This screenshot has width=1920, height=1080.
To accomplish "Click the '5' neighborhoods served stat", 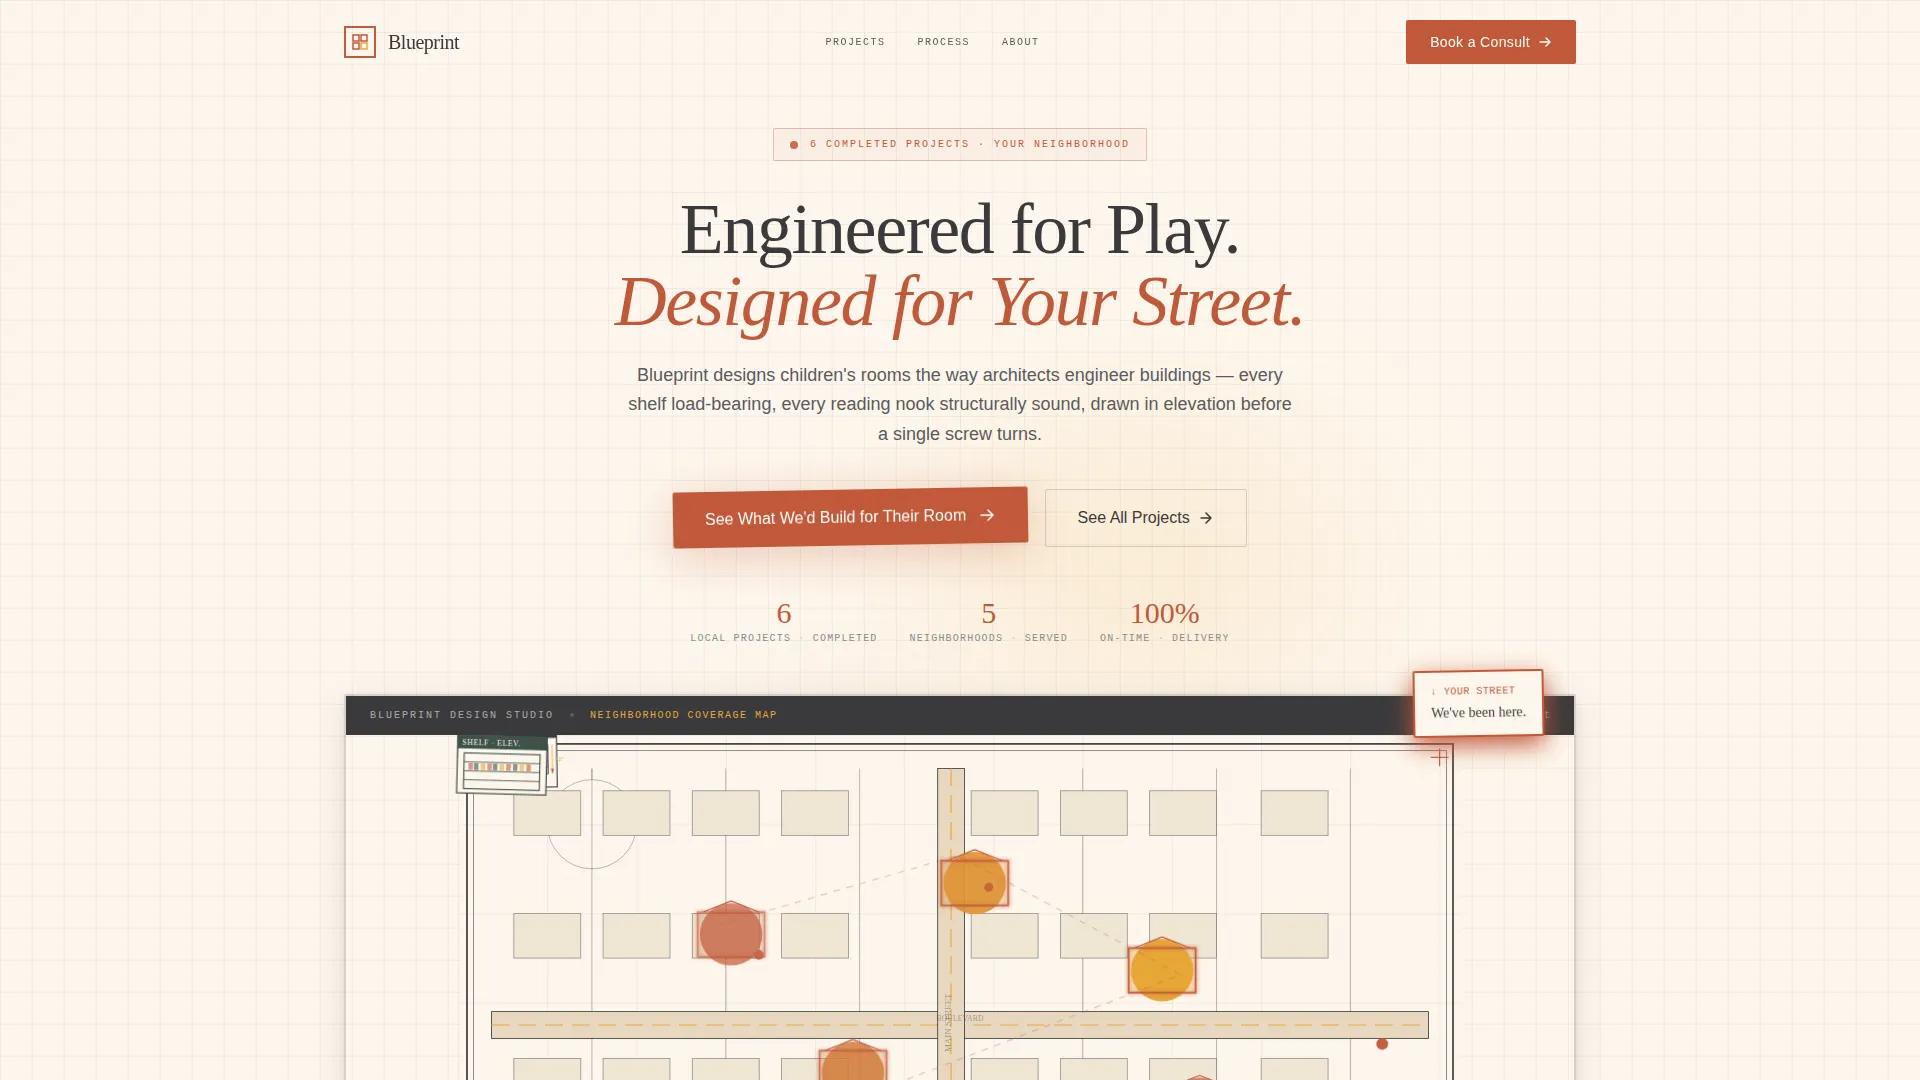I will 988,622.
